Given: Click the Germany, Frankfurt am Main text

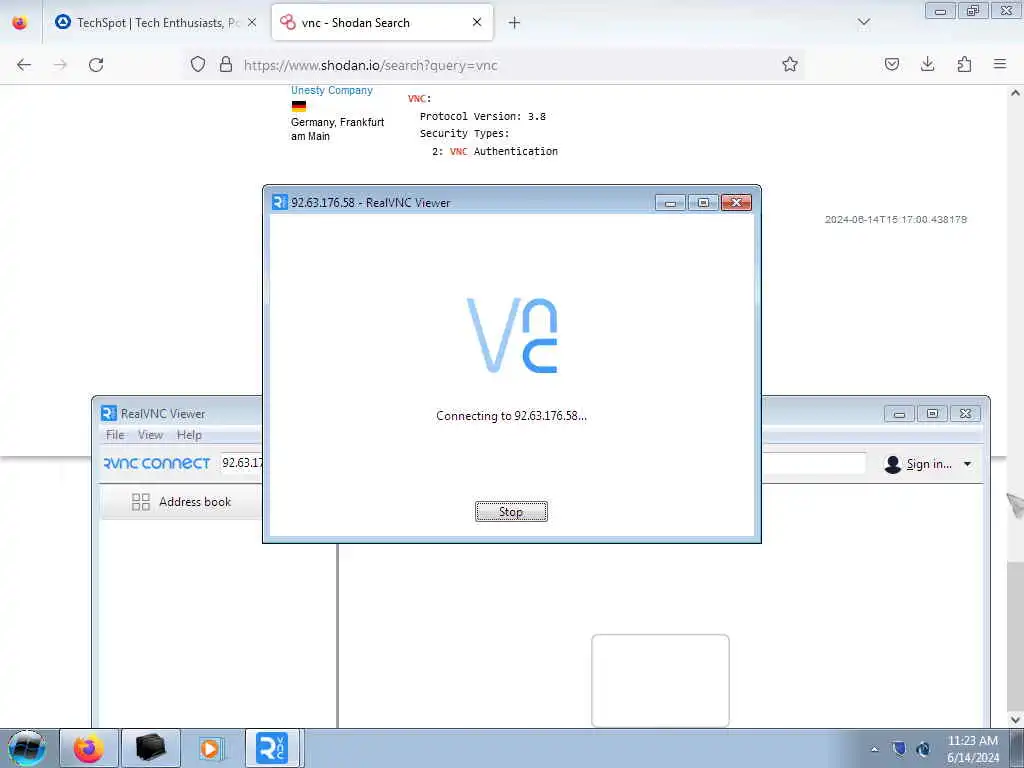Looking at the screenshot, I should tap(337, 129).
